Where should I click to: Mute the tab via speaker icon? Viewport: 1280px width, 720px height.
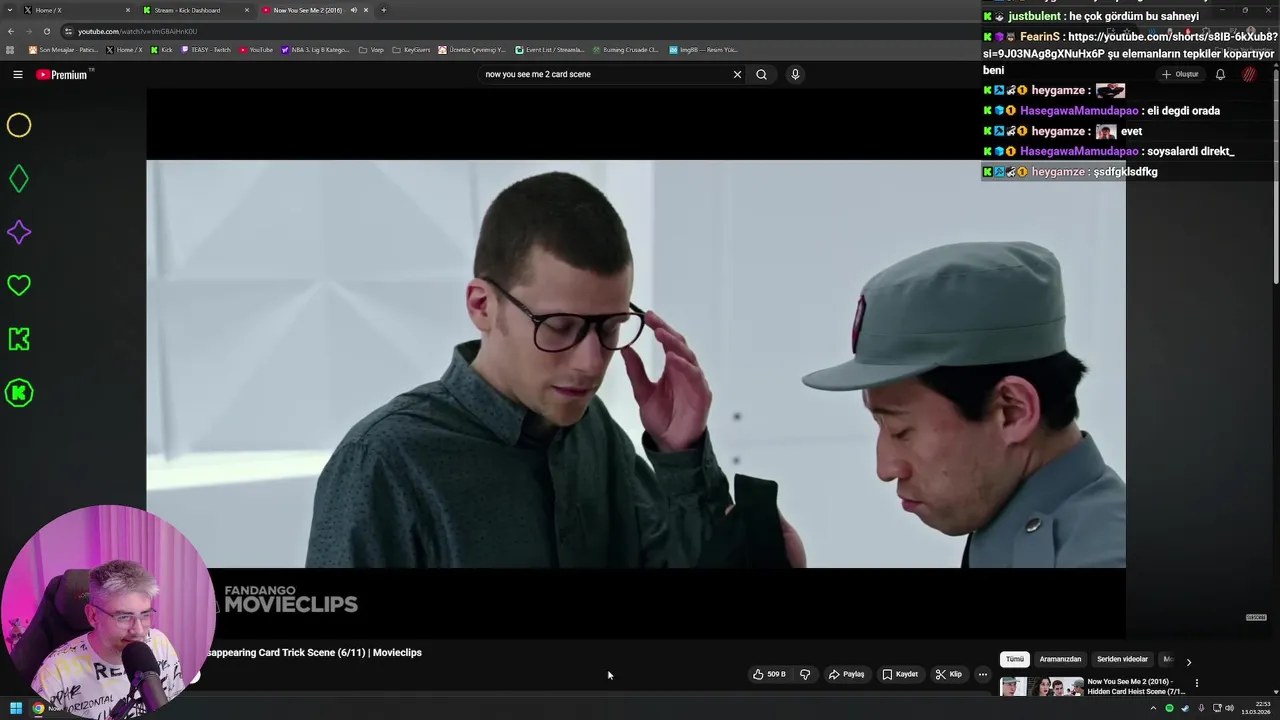tap(353, 10)
